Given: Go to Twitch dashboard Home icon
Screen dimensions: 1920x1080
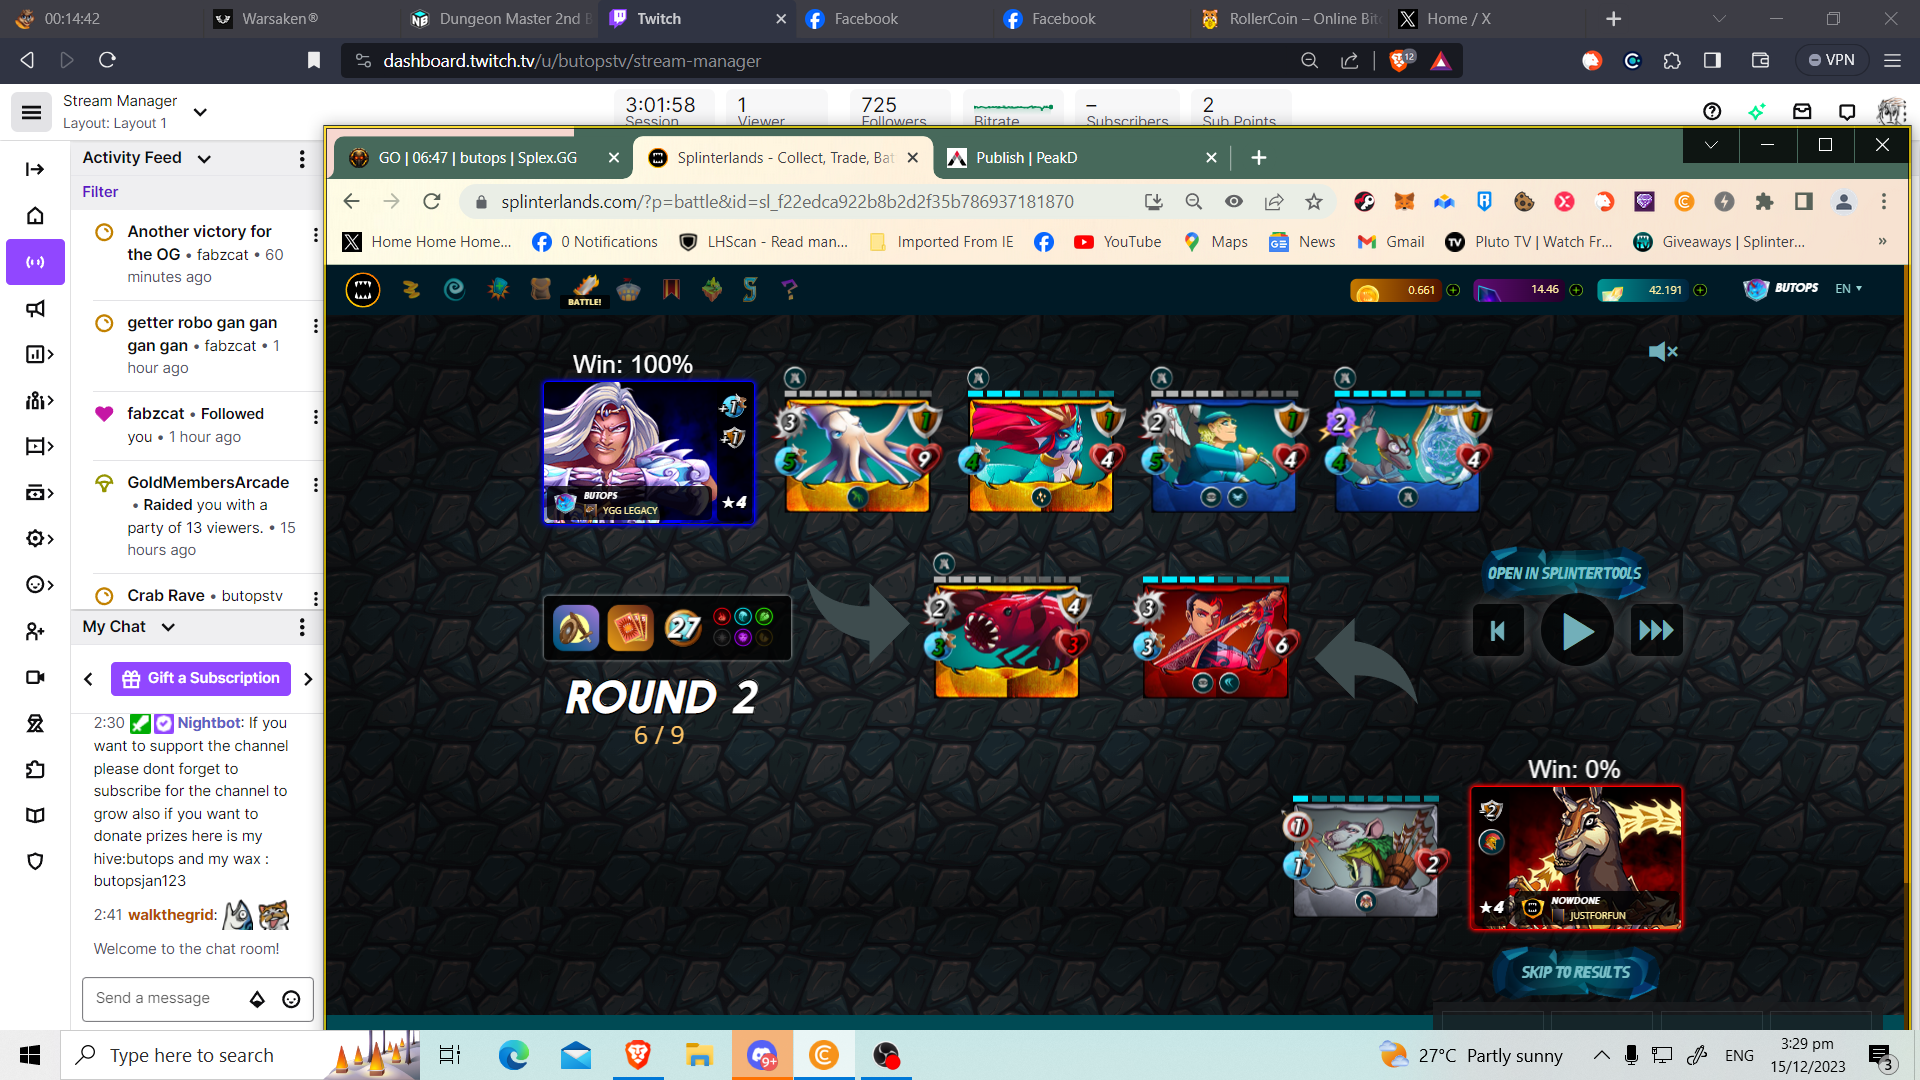Looking at the screenshot, I should 35,215.
